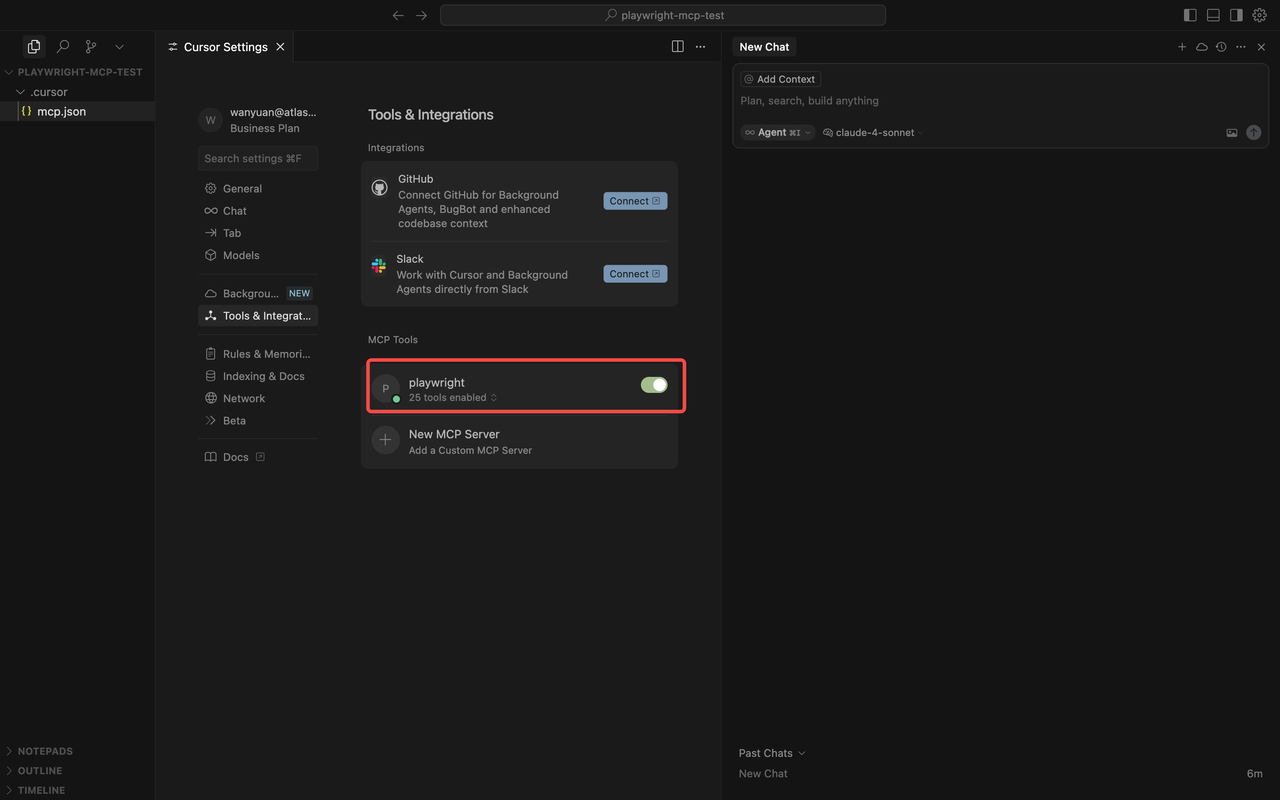Focus the chat prompt input
1280x800 pixels.
(x=1000, y=101)
